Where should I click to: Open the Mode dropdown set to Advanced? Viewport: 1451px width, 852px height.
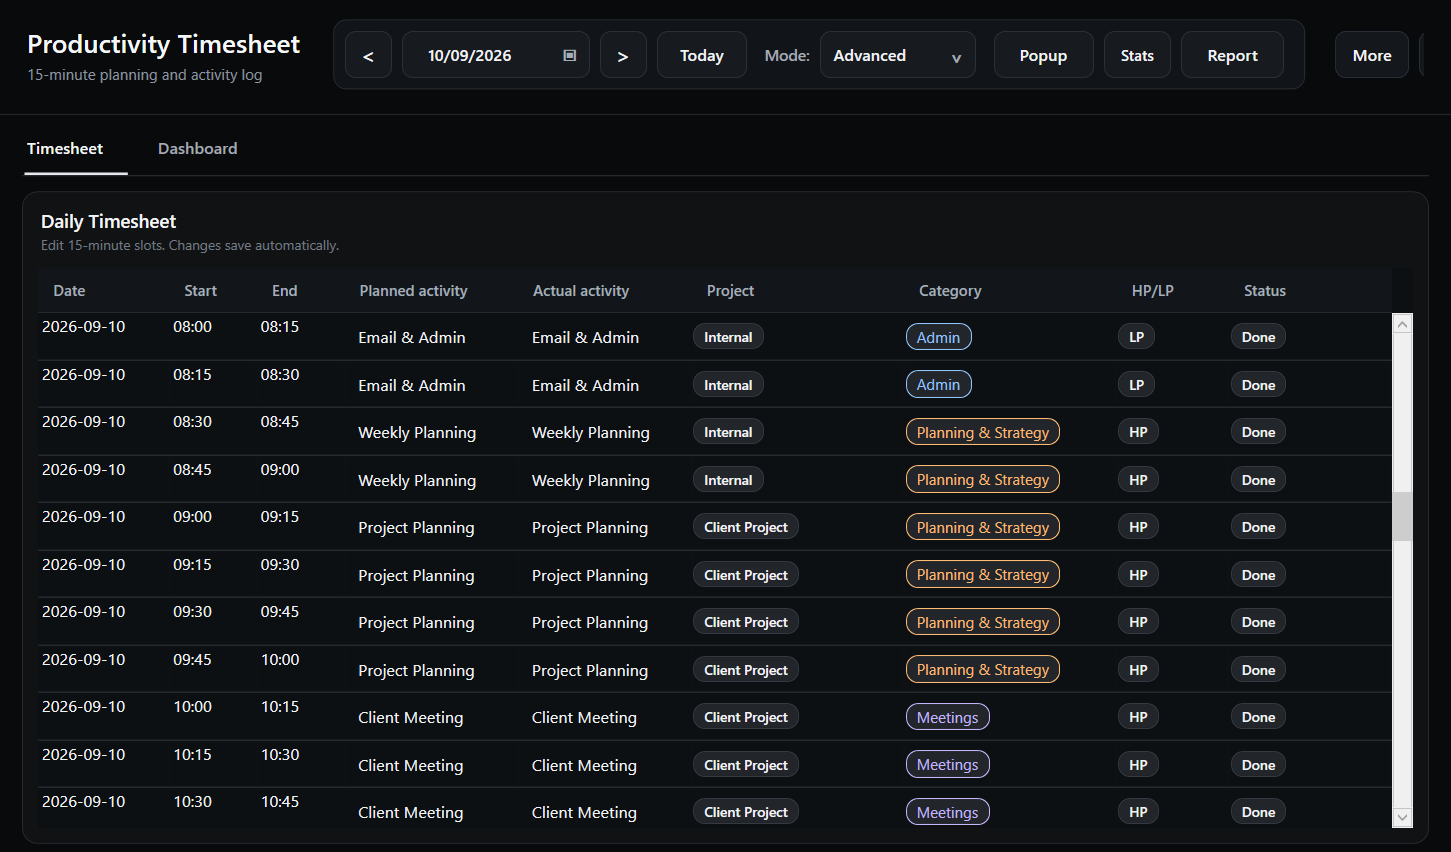click(x=897, y=55)
